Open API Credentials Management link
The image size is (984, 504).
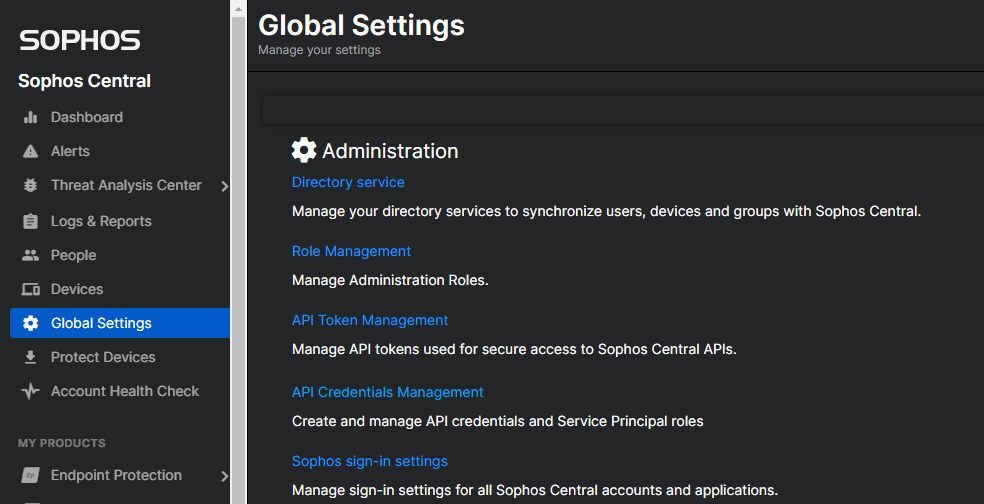tap(387, 392)
